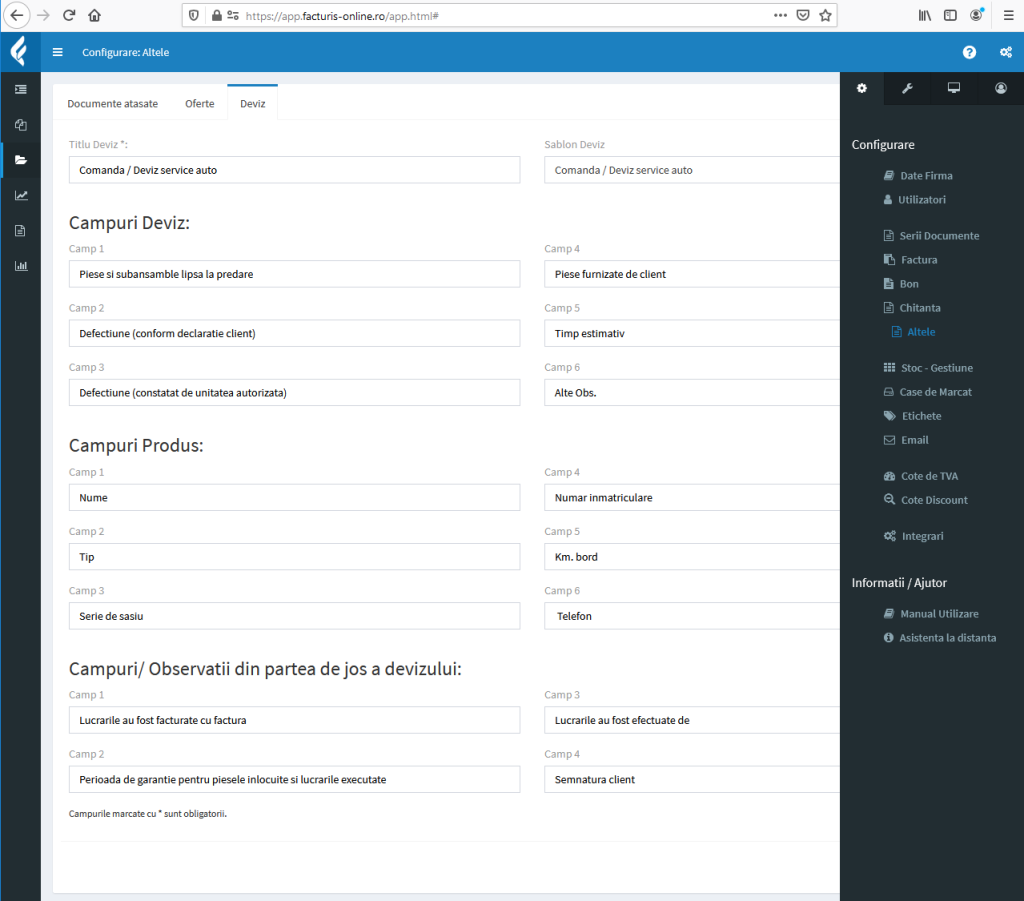This screenshot has height=901, width=1024.
Task: Click the browser back arrow
Action: [16, 15]
